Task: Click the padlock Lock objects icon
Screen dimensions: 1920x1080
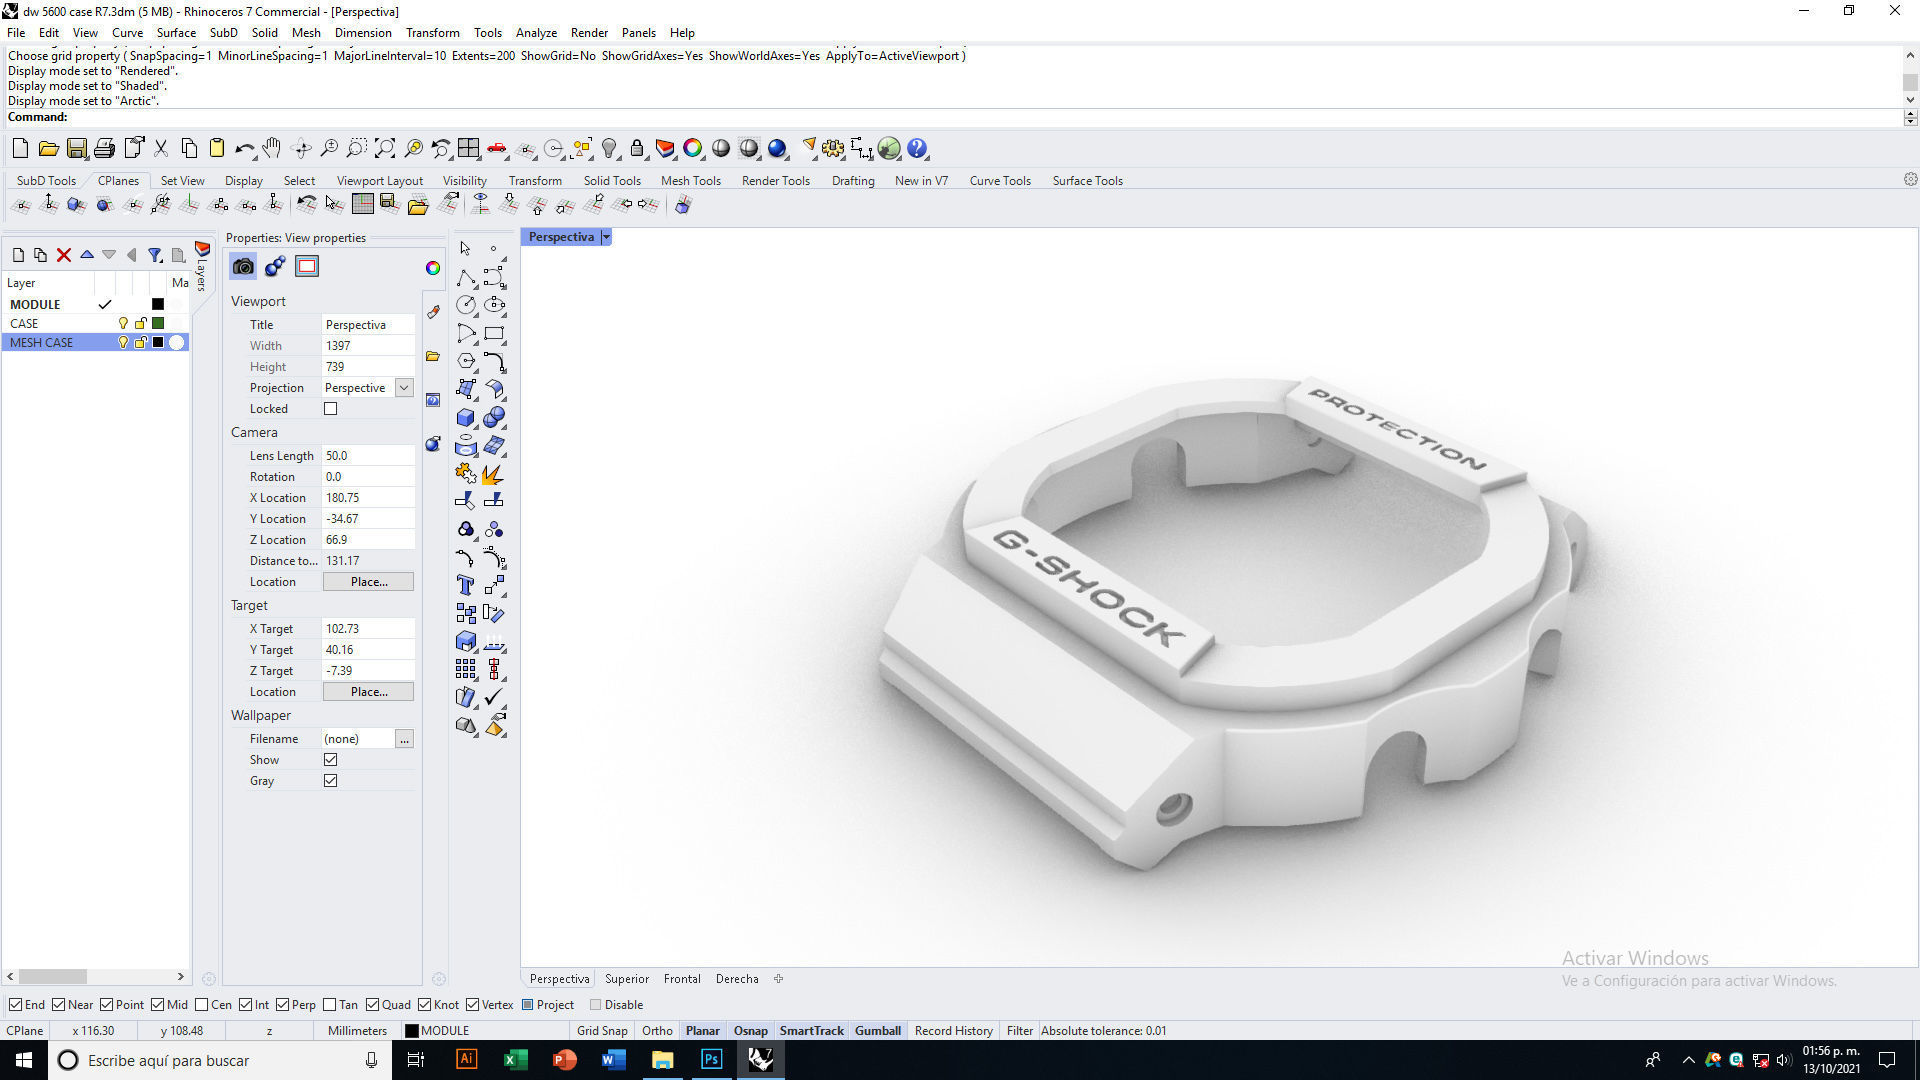Action: 637,149
